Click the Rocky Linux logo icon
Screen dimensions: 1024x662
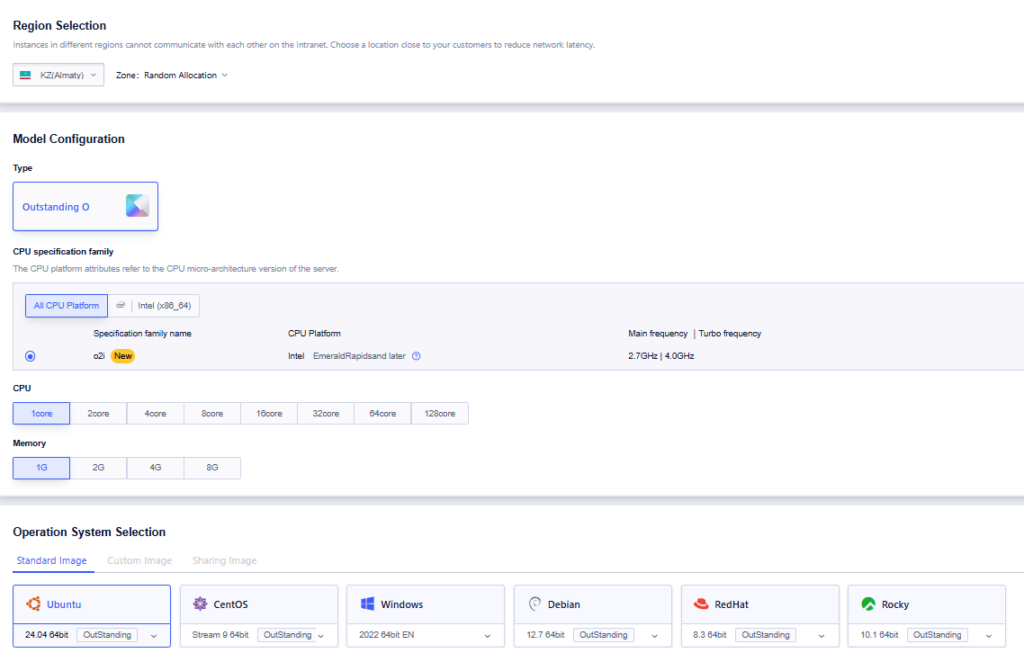[x=868, y=604]
